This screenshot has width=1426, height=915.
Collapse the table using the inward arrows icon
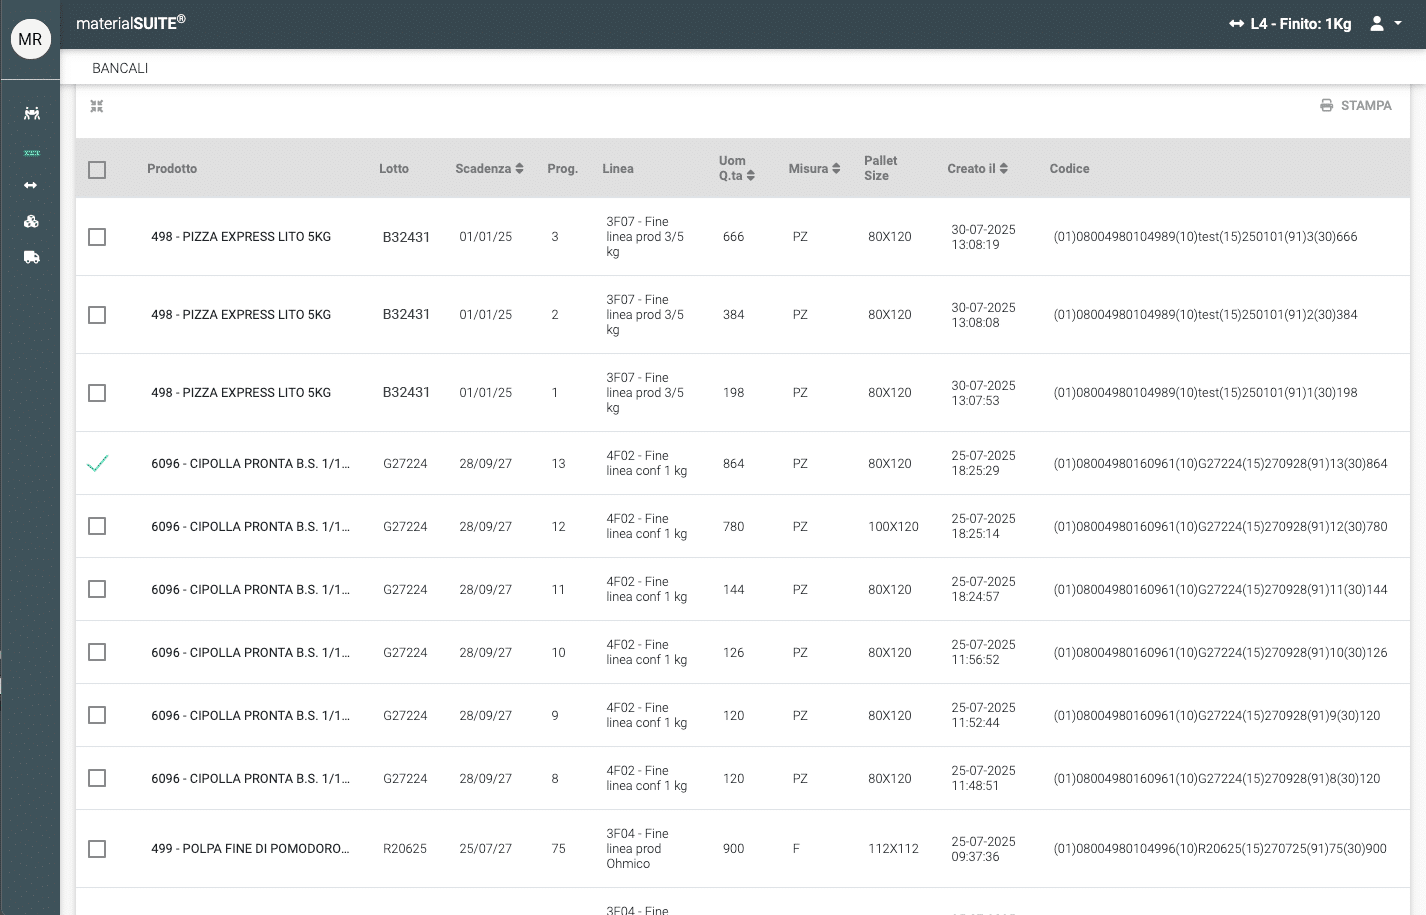(97, 105)
